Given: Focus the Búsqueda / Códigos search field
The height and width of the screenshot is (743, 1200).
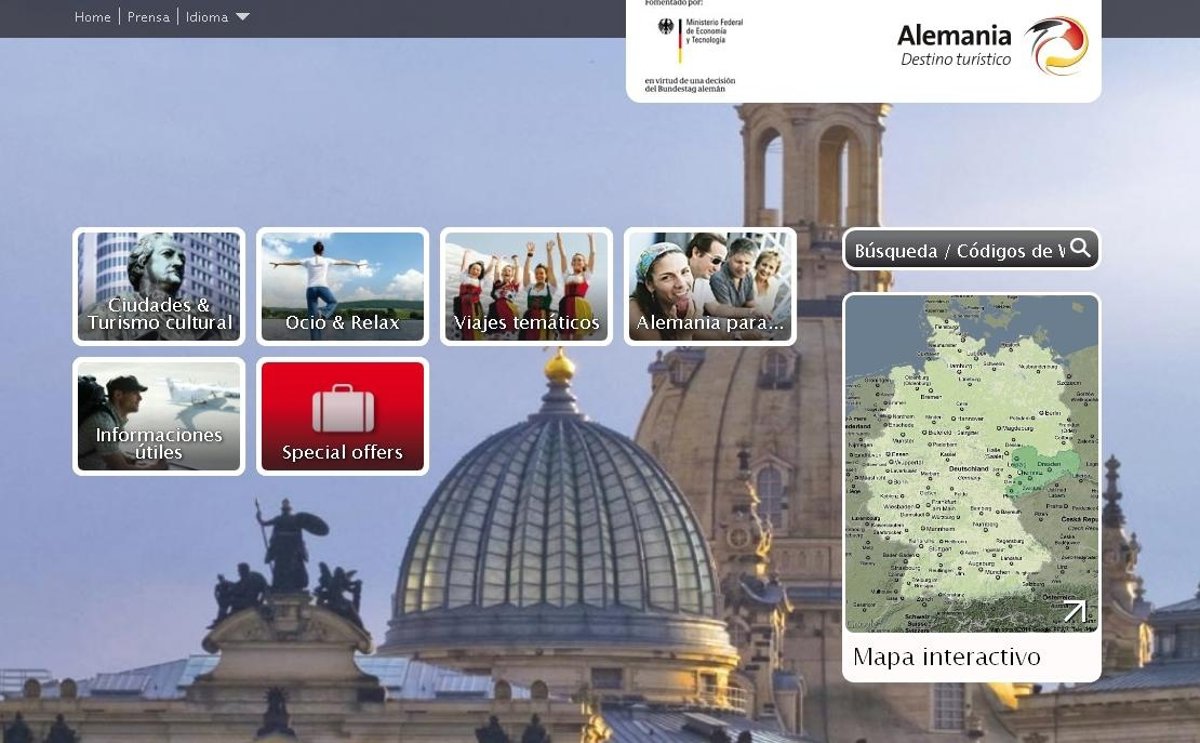Looking at the screenshot, I should coord(958,250).
